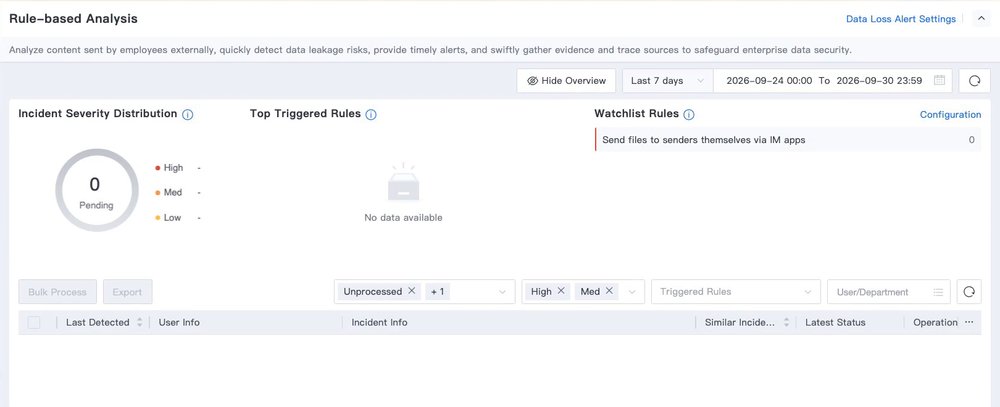Collapse the Rule-based Analysis panel chevron
The height and width of the screenshot is (407, 1000).
point(982,19)
